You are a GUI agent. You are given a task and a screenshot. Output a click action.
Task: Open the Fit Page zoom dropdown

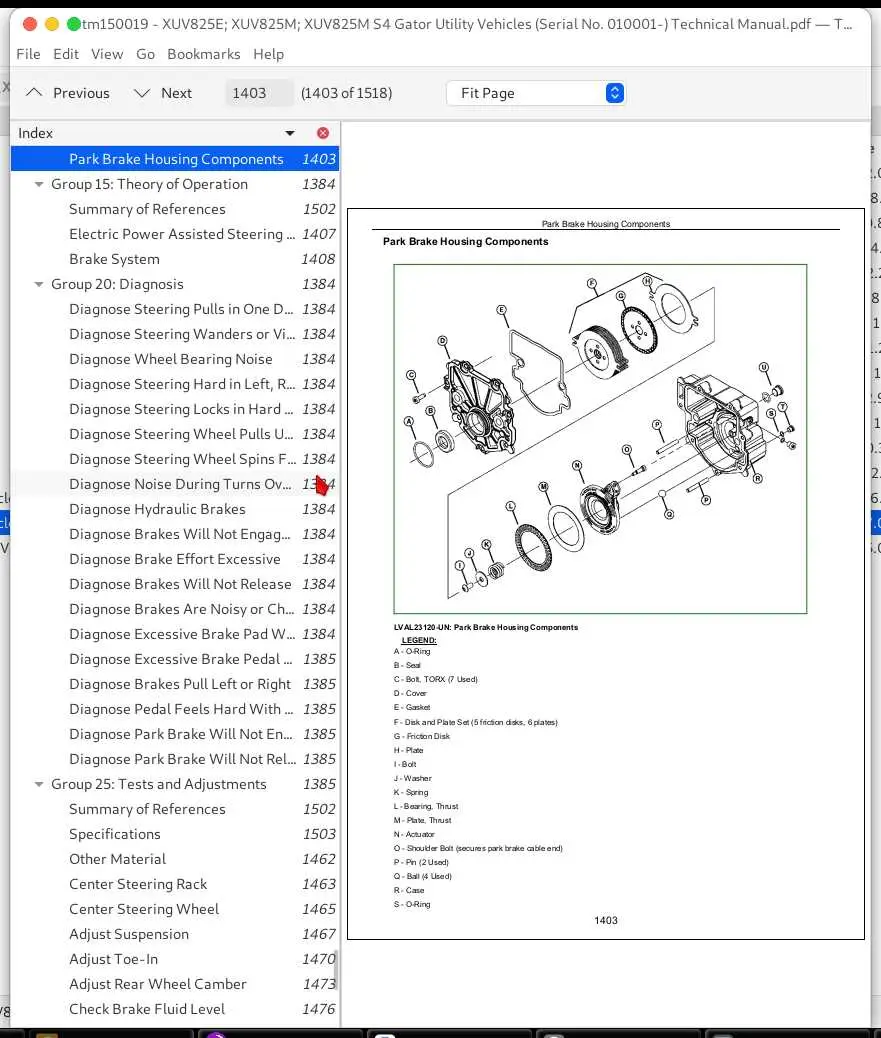click(x=535, y=93)
